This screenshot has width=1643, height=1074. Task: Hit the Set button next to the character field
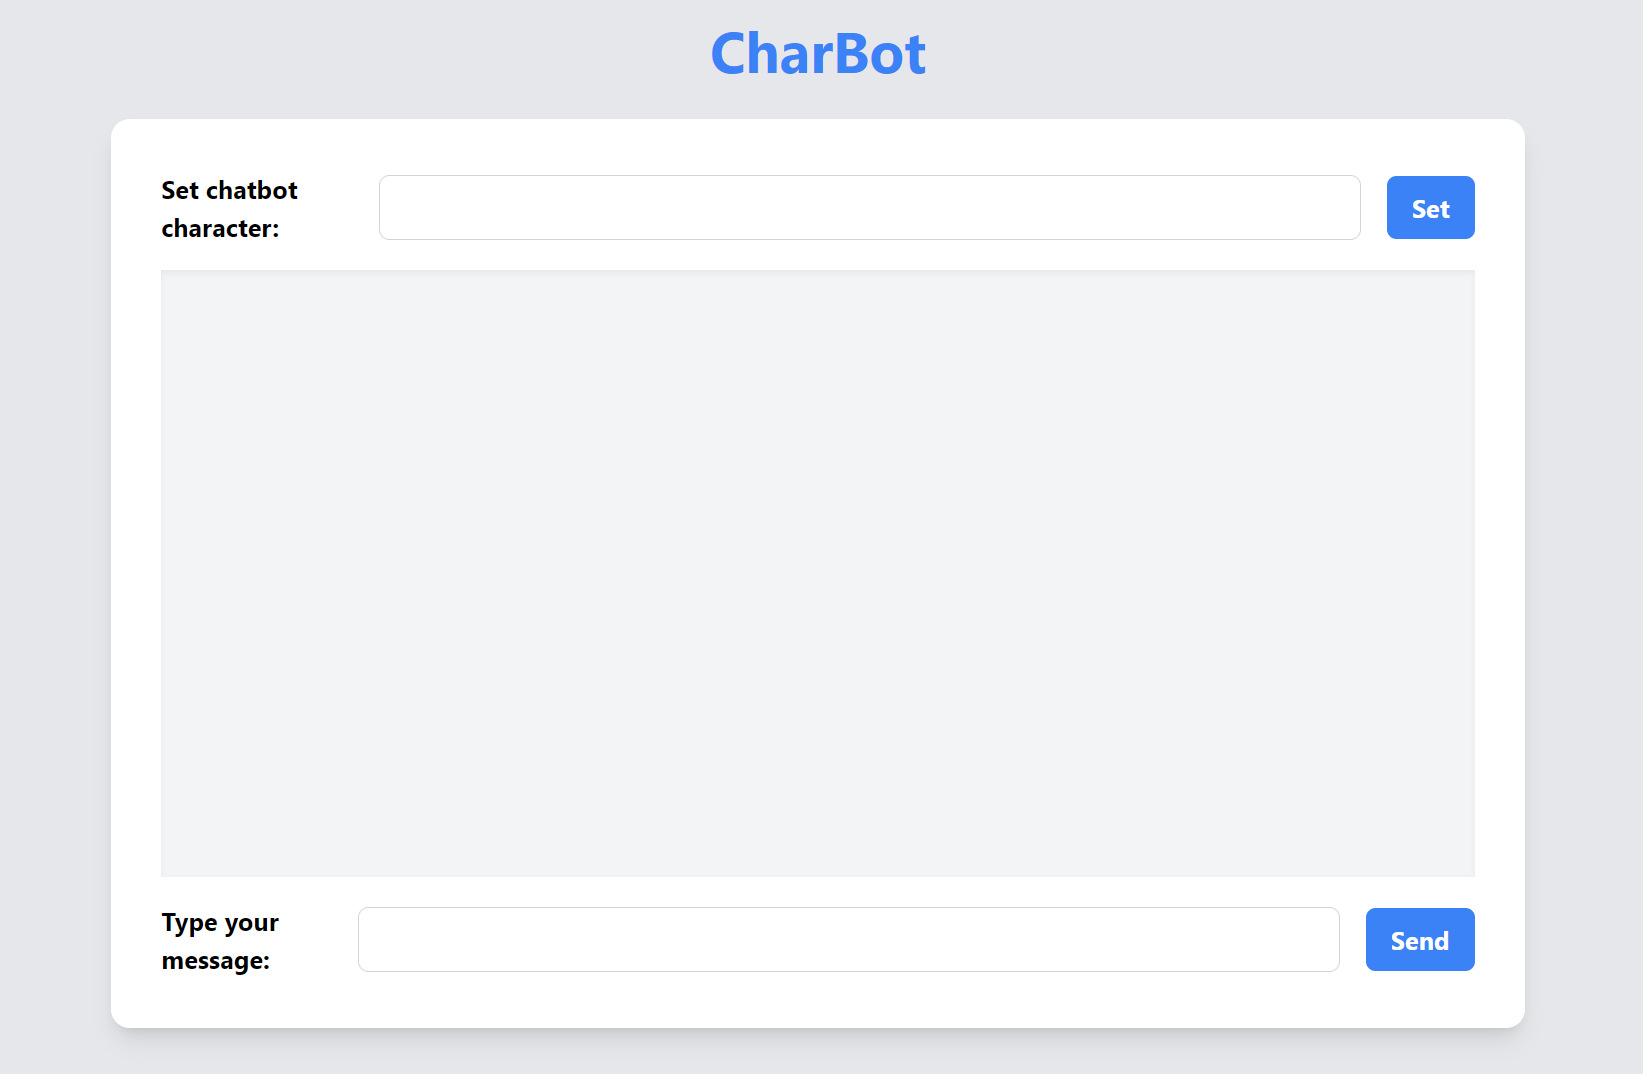(1430, 208)
